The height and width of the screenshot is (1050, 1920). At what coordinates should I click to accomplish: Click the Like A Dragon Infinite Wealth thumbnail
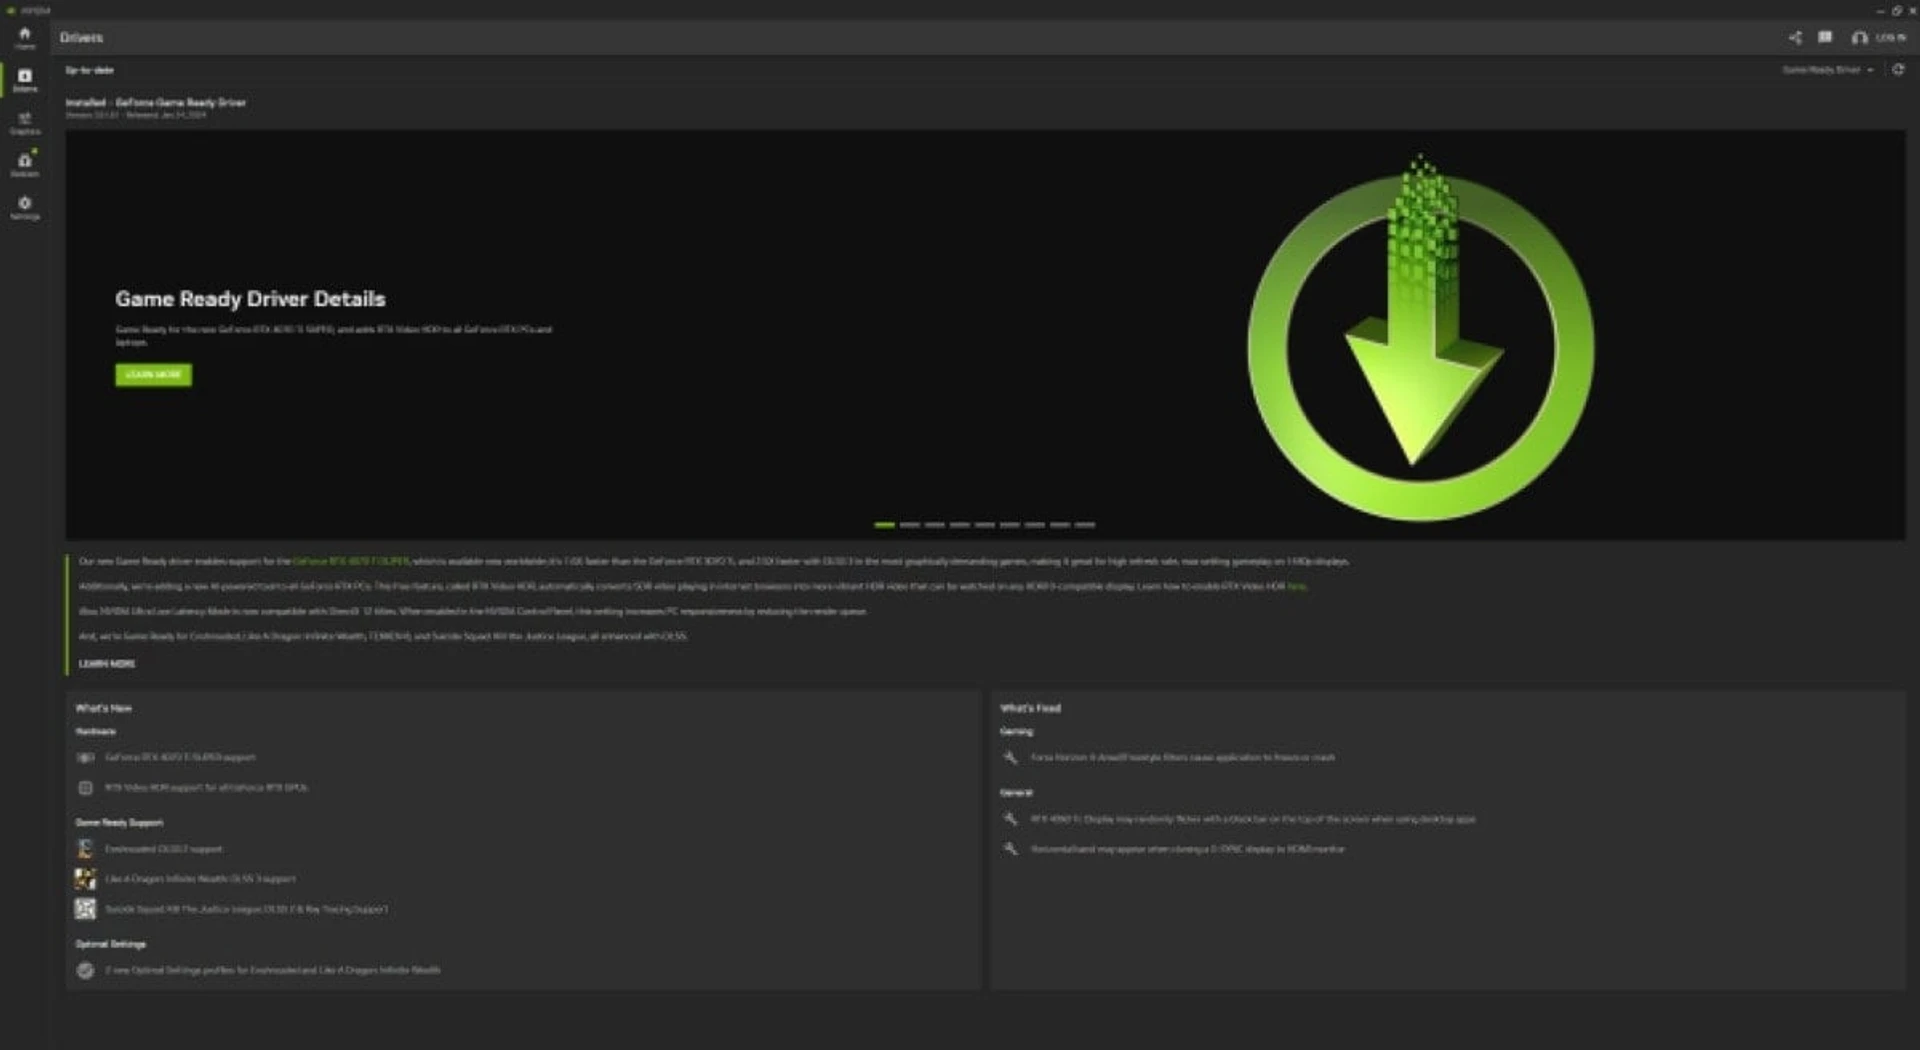pos(85,879)
